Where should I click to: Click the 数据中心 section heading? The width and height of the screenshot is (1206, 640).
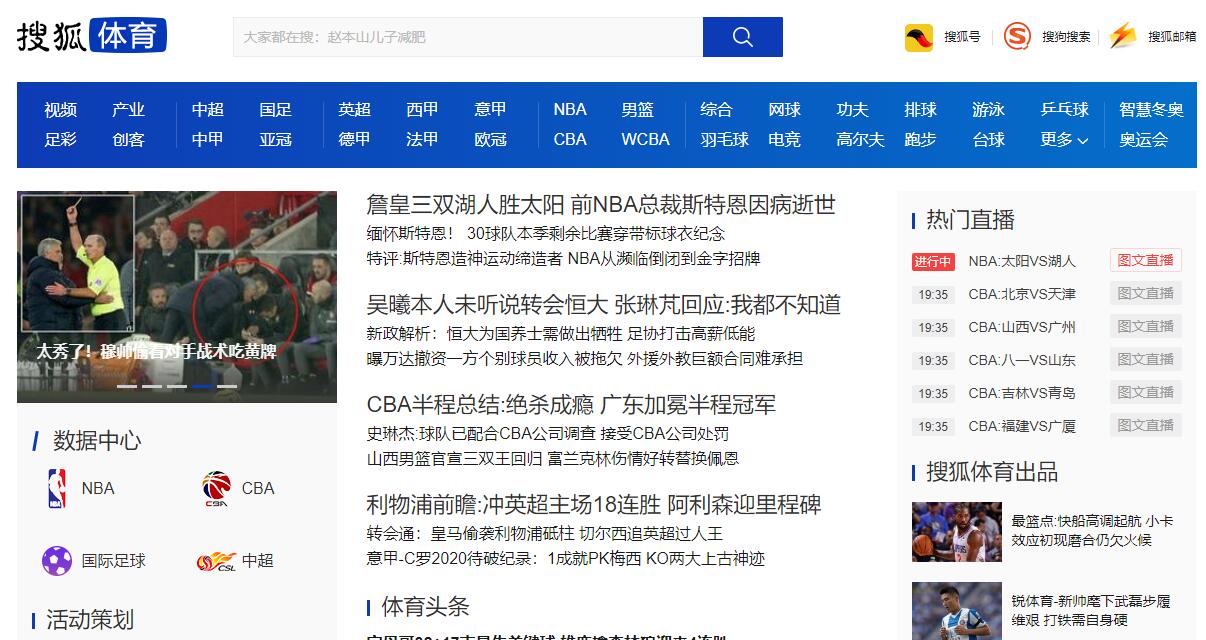click(97, 441)
